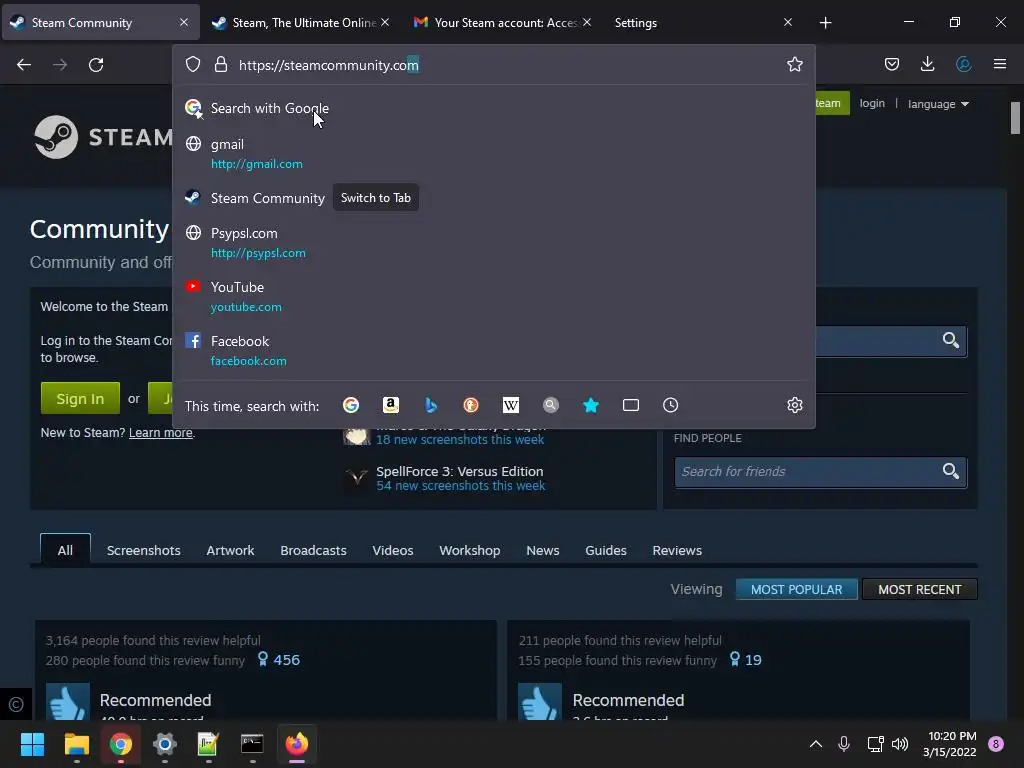Viewport: 1024px width, 768px height.
Task: Open File Explorer from the taskbar
Action: (76, 744)
